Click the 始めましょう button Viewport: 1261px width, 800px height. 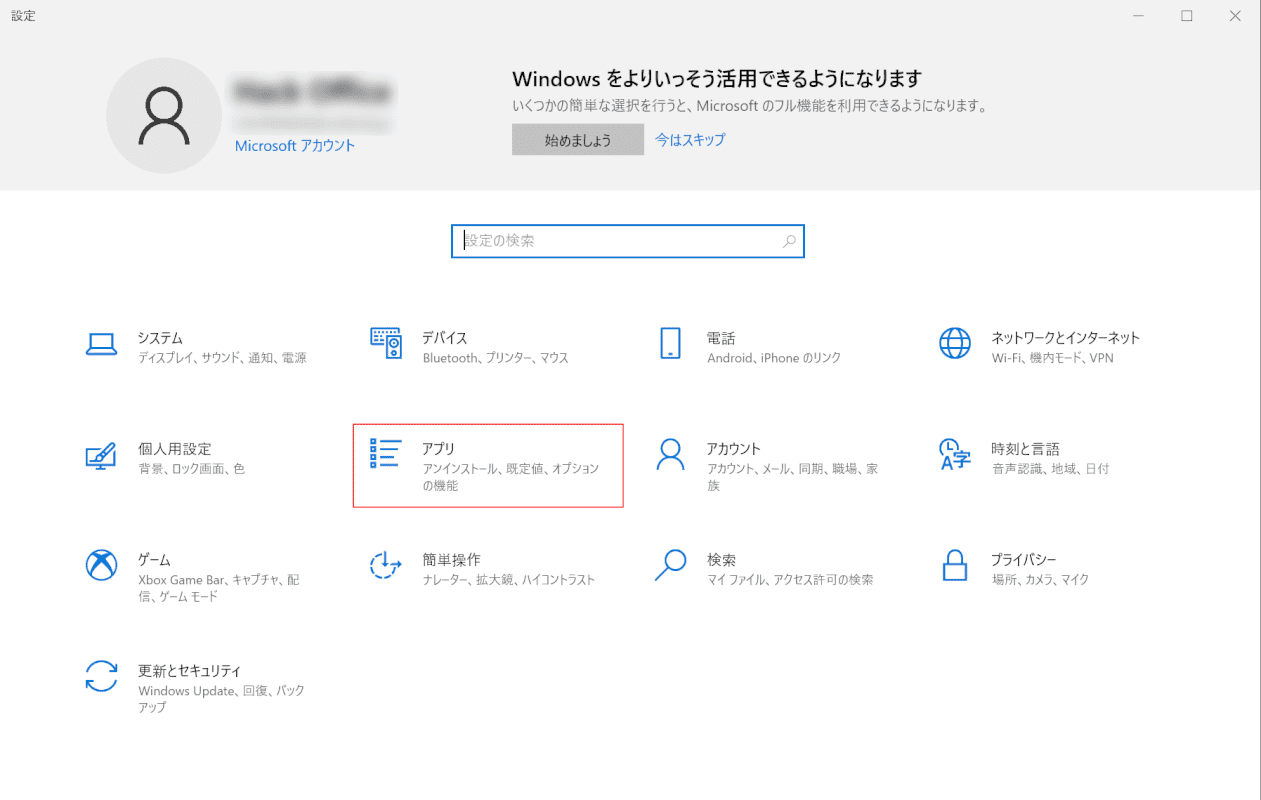(578, 140)
